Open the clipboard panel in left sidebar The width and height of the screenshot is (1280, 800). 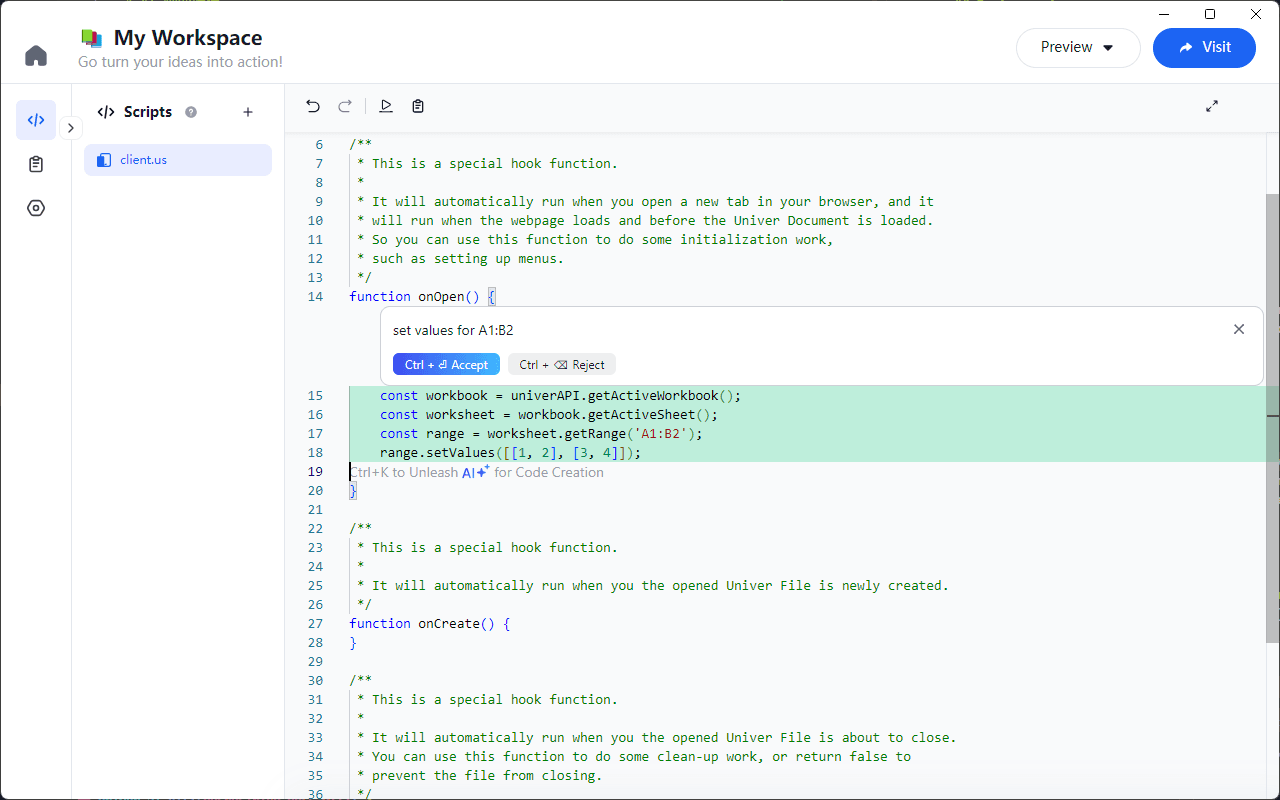36,164
